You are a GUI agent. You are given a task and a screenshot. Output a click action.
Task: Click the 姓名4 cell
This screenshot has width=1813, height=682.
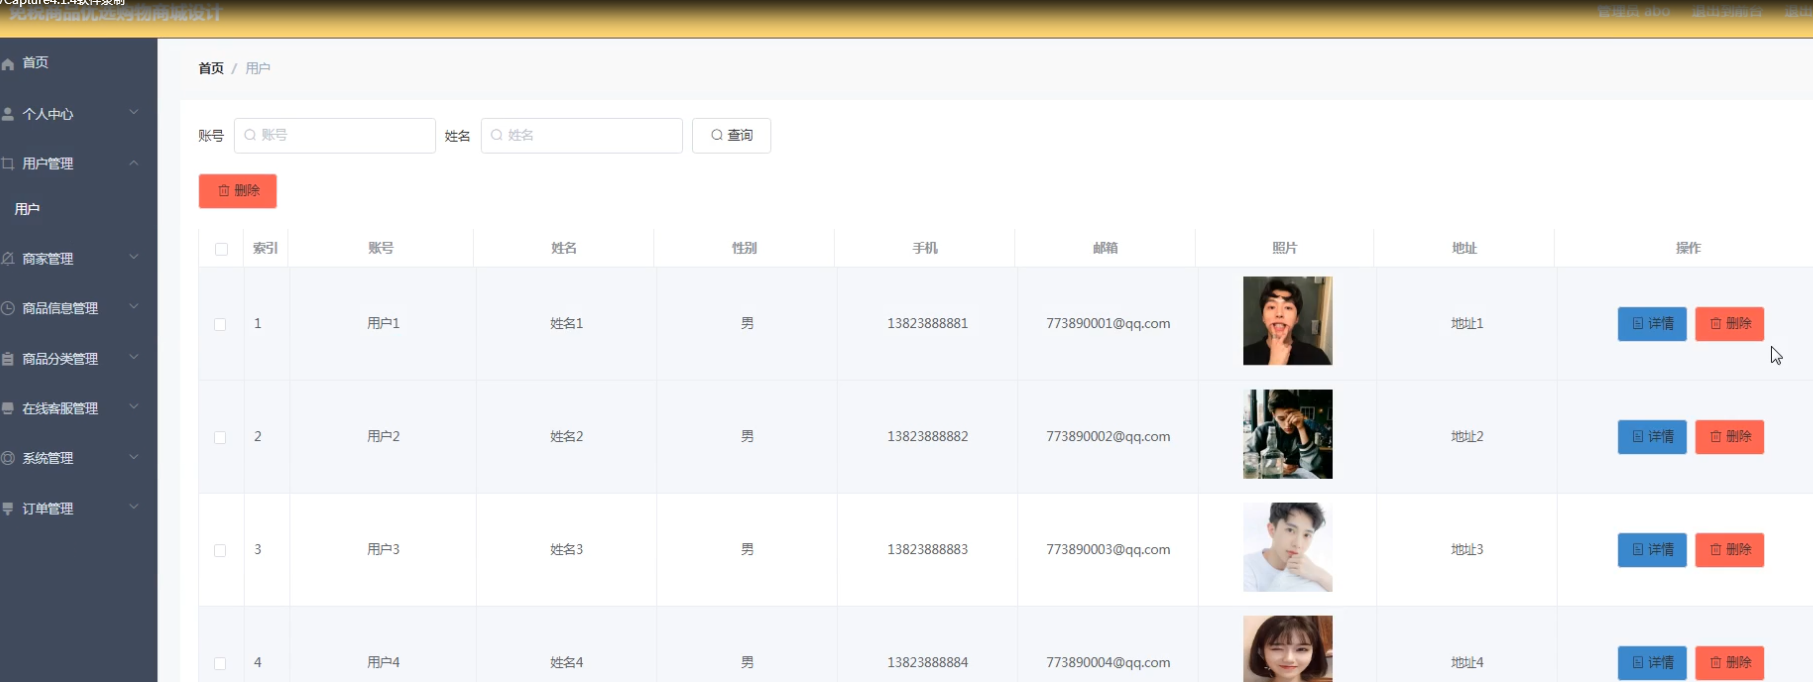(x=566, y=663)
